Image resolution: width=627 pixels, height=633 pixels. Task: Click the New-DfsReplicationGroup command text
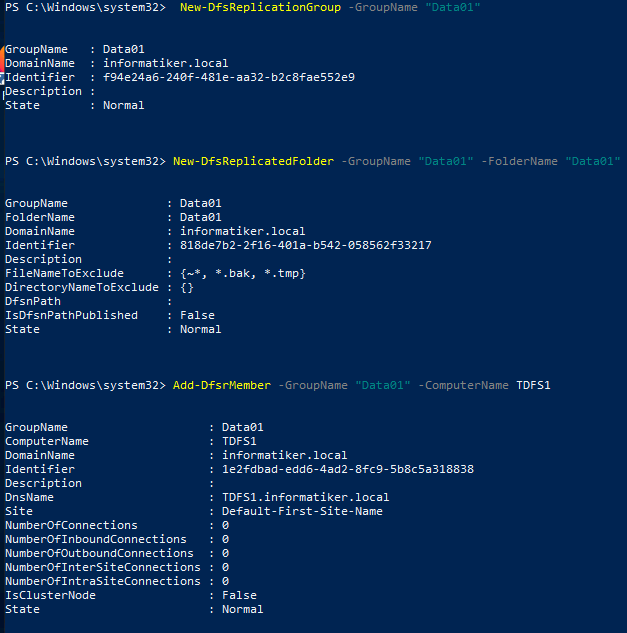click(x=260, y=7)
